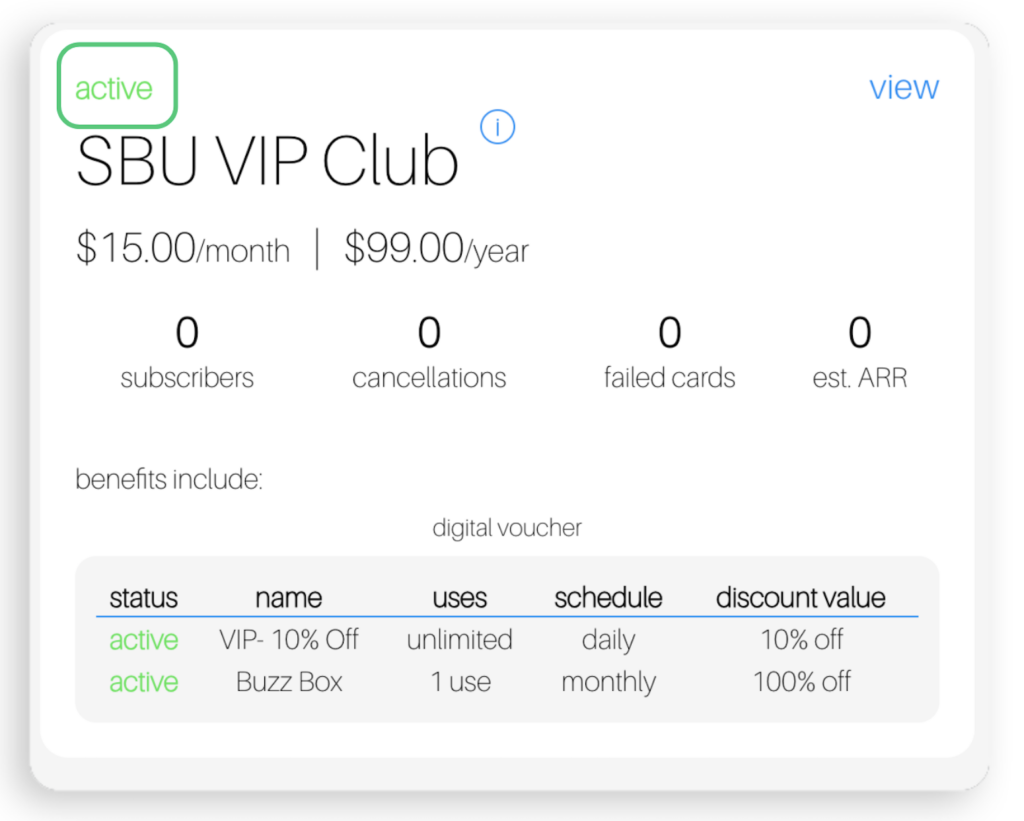Viewport: 1024px width, 821px height.
Task: Click the digital voucher label
Action: pyautogui.click(x=507, y=528)
